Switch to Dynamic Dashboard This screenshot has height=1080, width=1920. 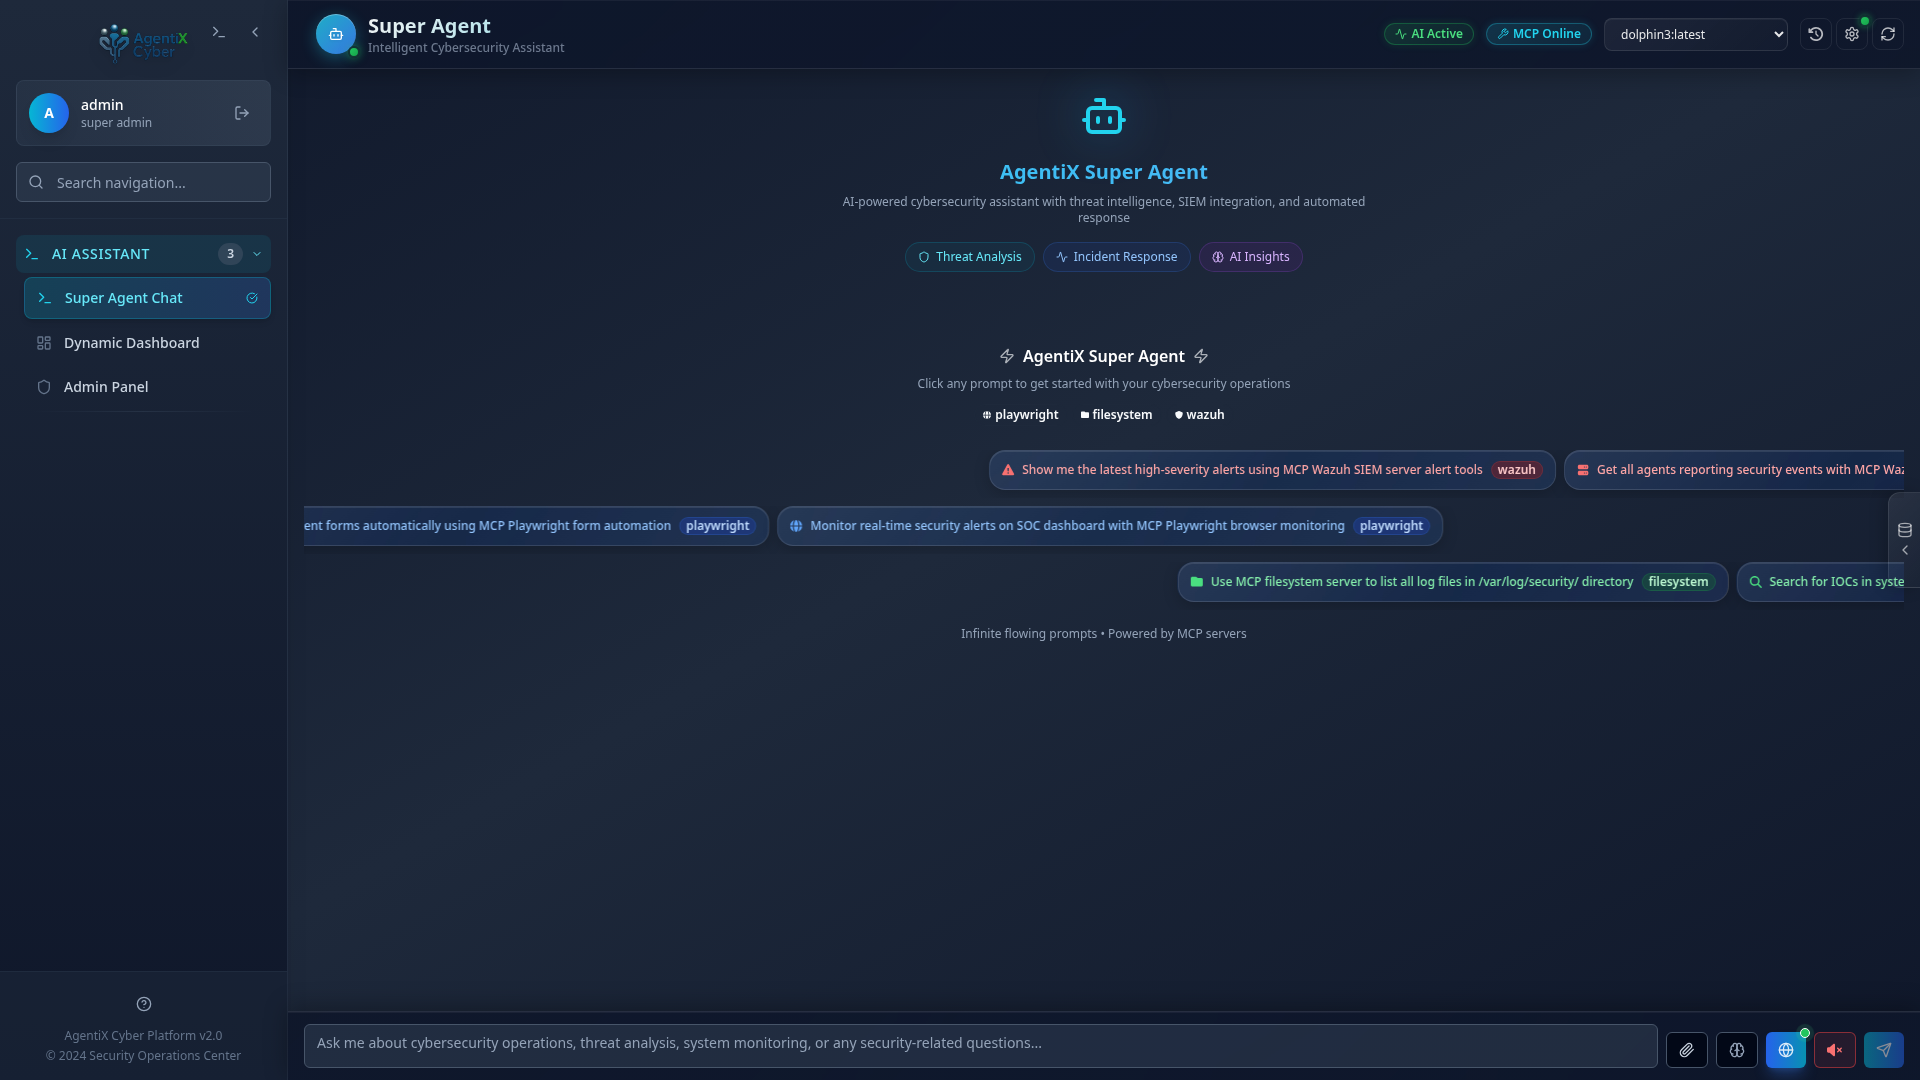(x=131, y=342)
